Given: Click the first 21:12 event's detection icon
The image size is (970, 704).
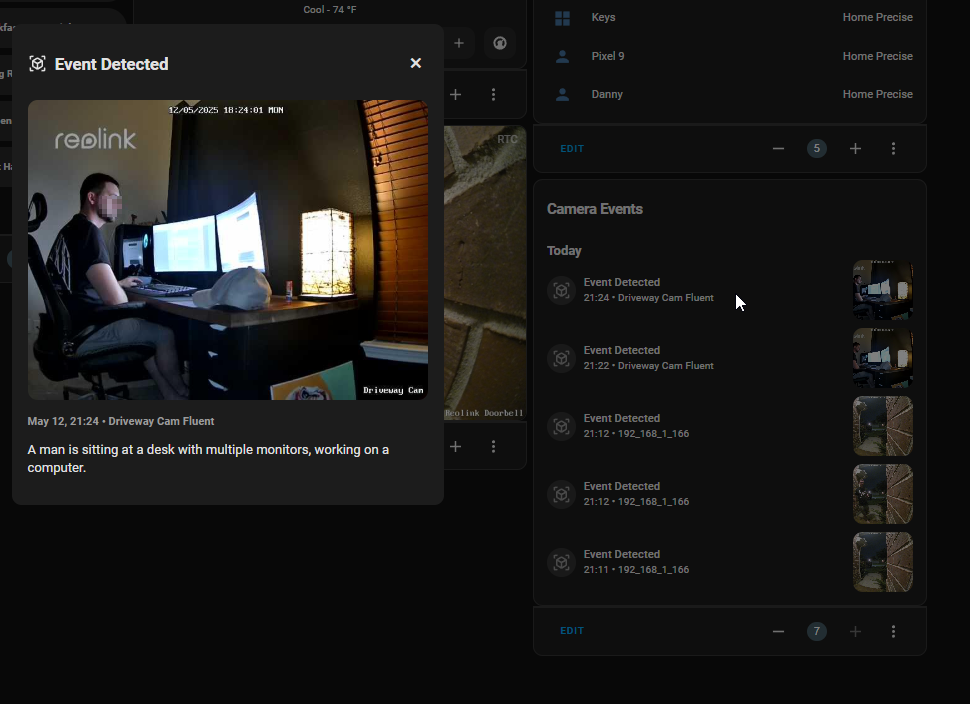Looking at the screenshot, I should point(562,426).
